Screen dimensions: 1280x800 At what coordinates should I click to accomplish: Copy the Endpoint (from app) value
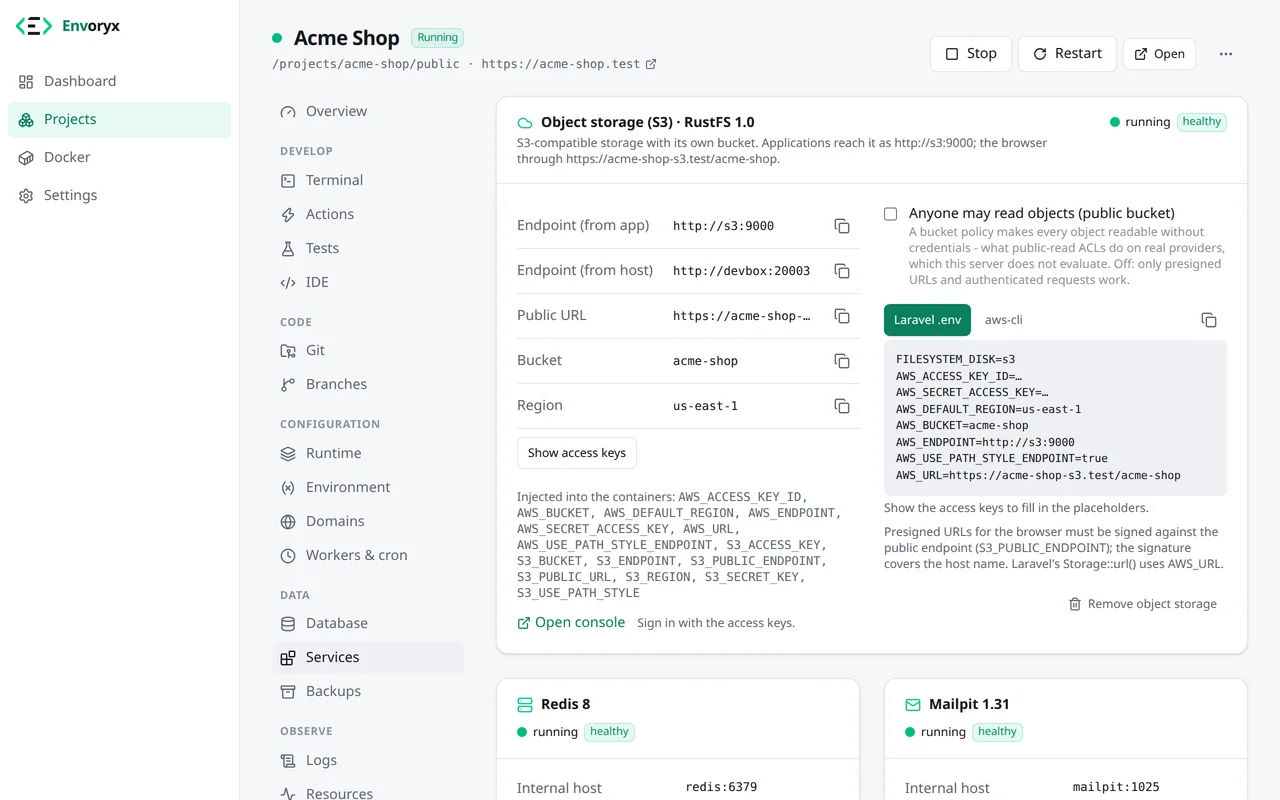pyautogui.click(x=842, y=226)
